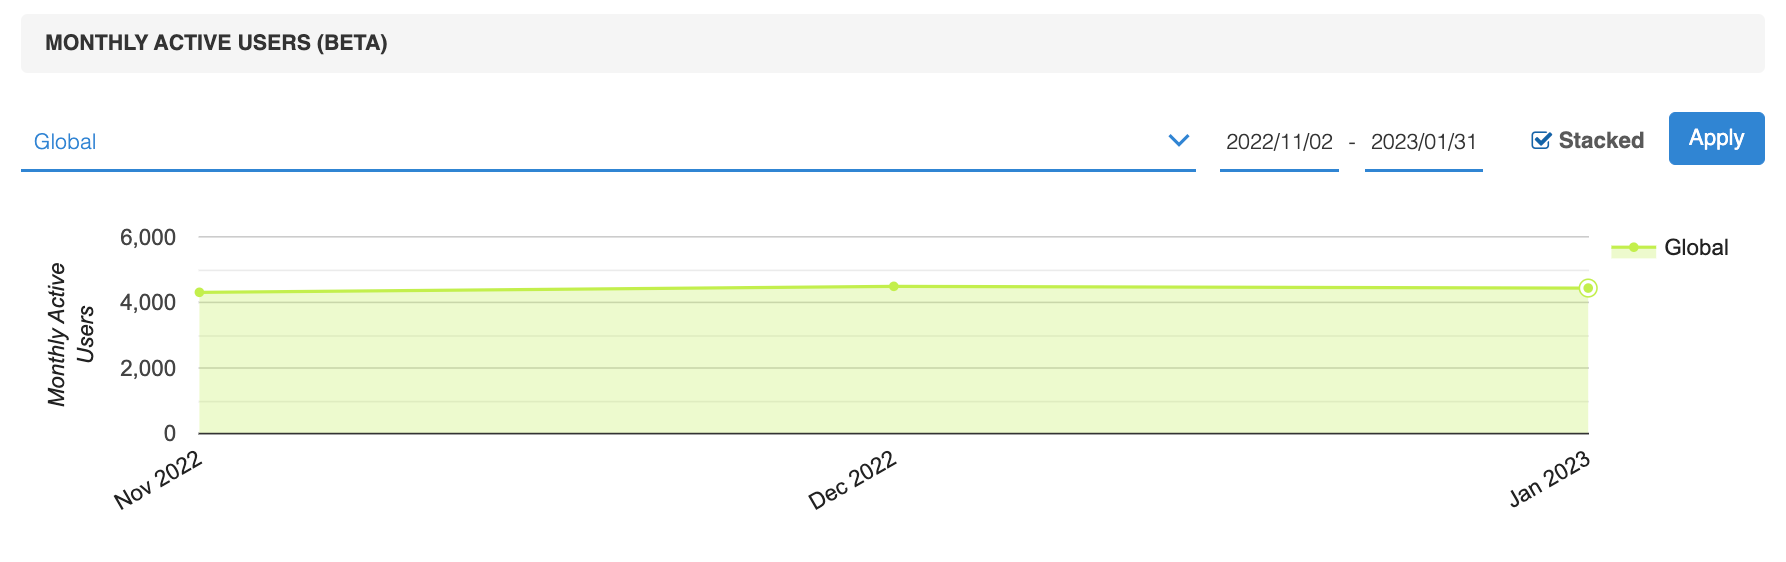This screenshot has width=1786, height=562.
Task: Click the Monthly Active Users (Beta) header
Action: point(216,43)
